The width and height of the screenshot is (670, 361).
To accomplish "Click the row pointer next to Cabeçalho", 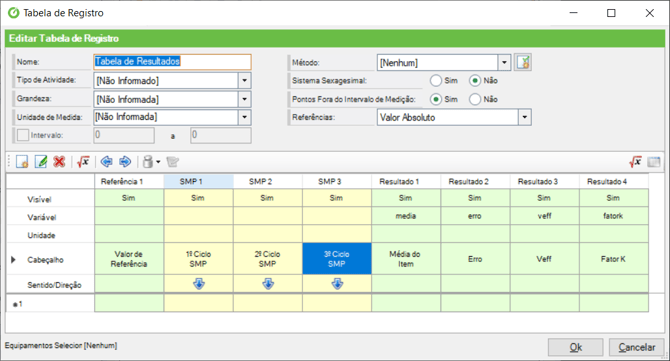I will point(13,259).
